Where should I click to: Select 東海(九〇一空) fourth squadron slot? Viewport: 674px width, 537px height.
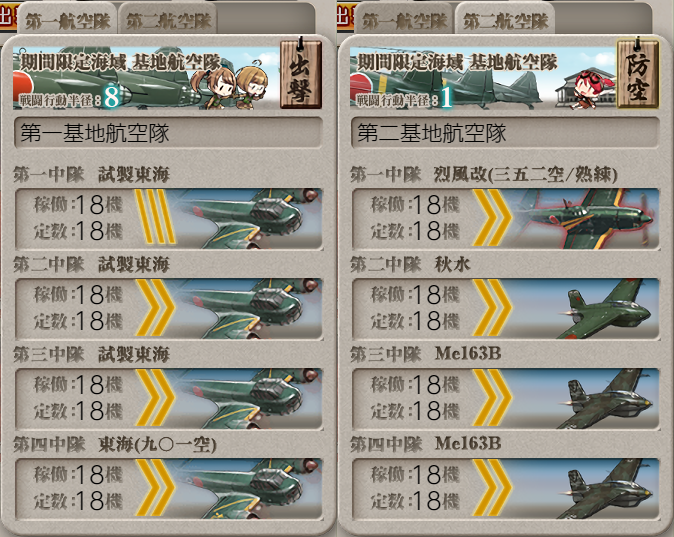point(168,488)
